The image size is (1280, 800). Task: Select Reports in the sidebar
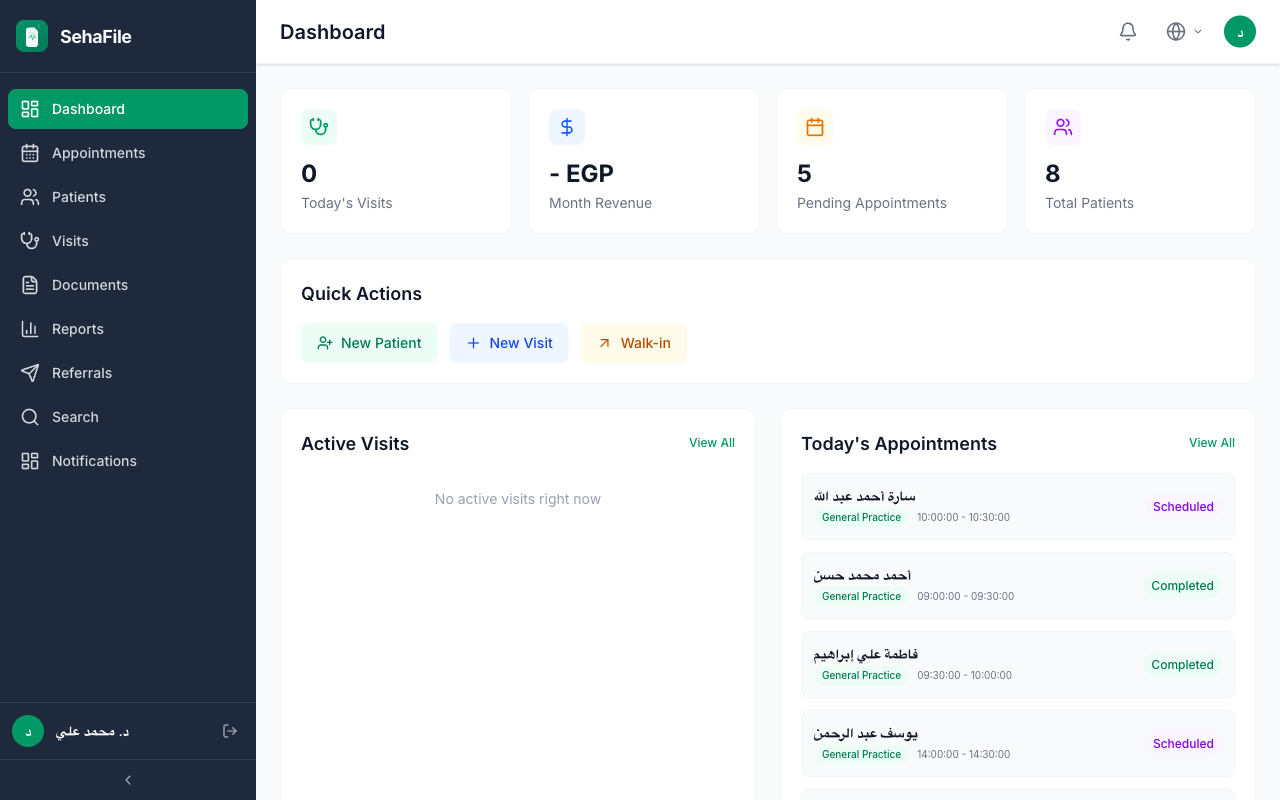click(x=128, y=329)
